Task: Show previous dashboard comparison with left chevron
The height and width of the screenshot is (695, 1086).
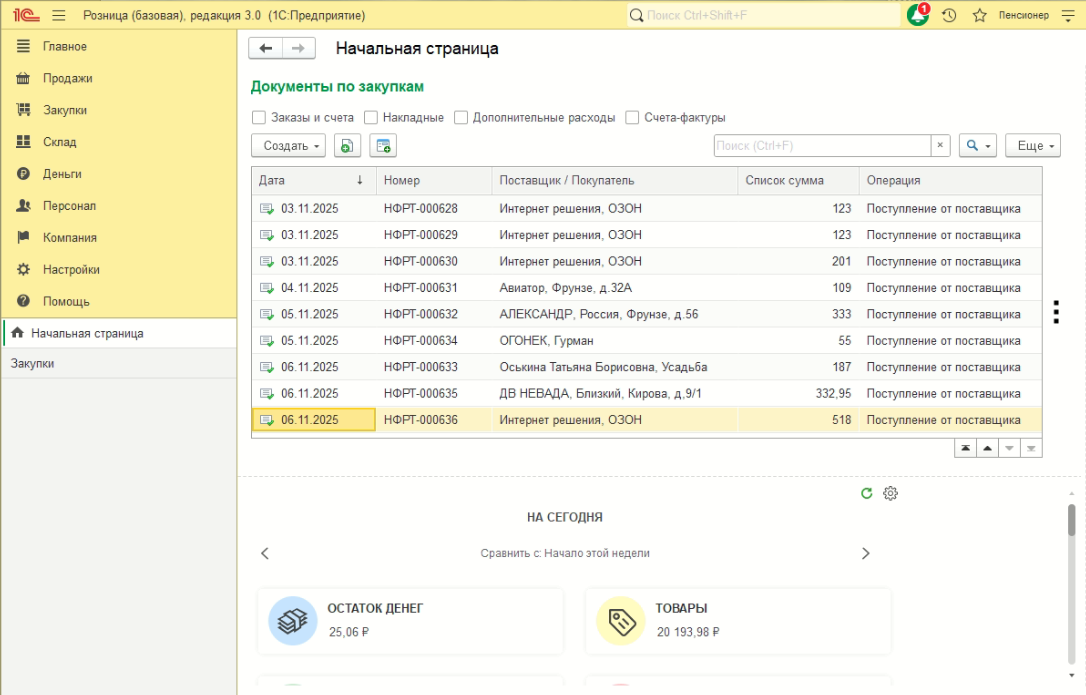Action: (x=265, y=553)
